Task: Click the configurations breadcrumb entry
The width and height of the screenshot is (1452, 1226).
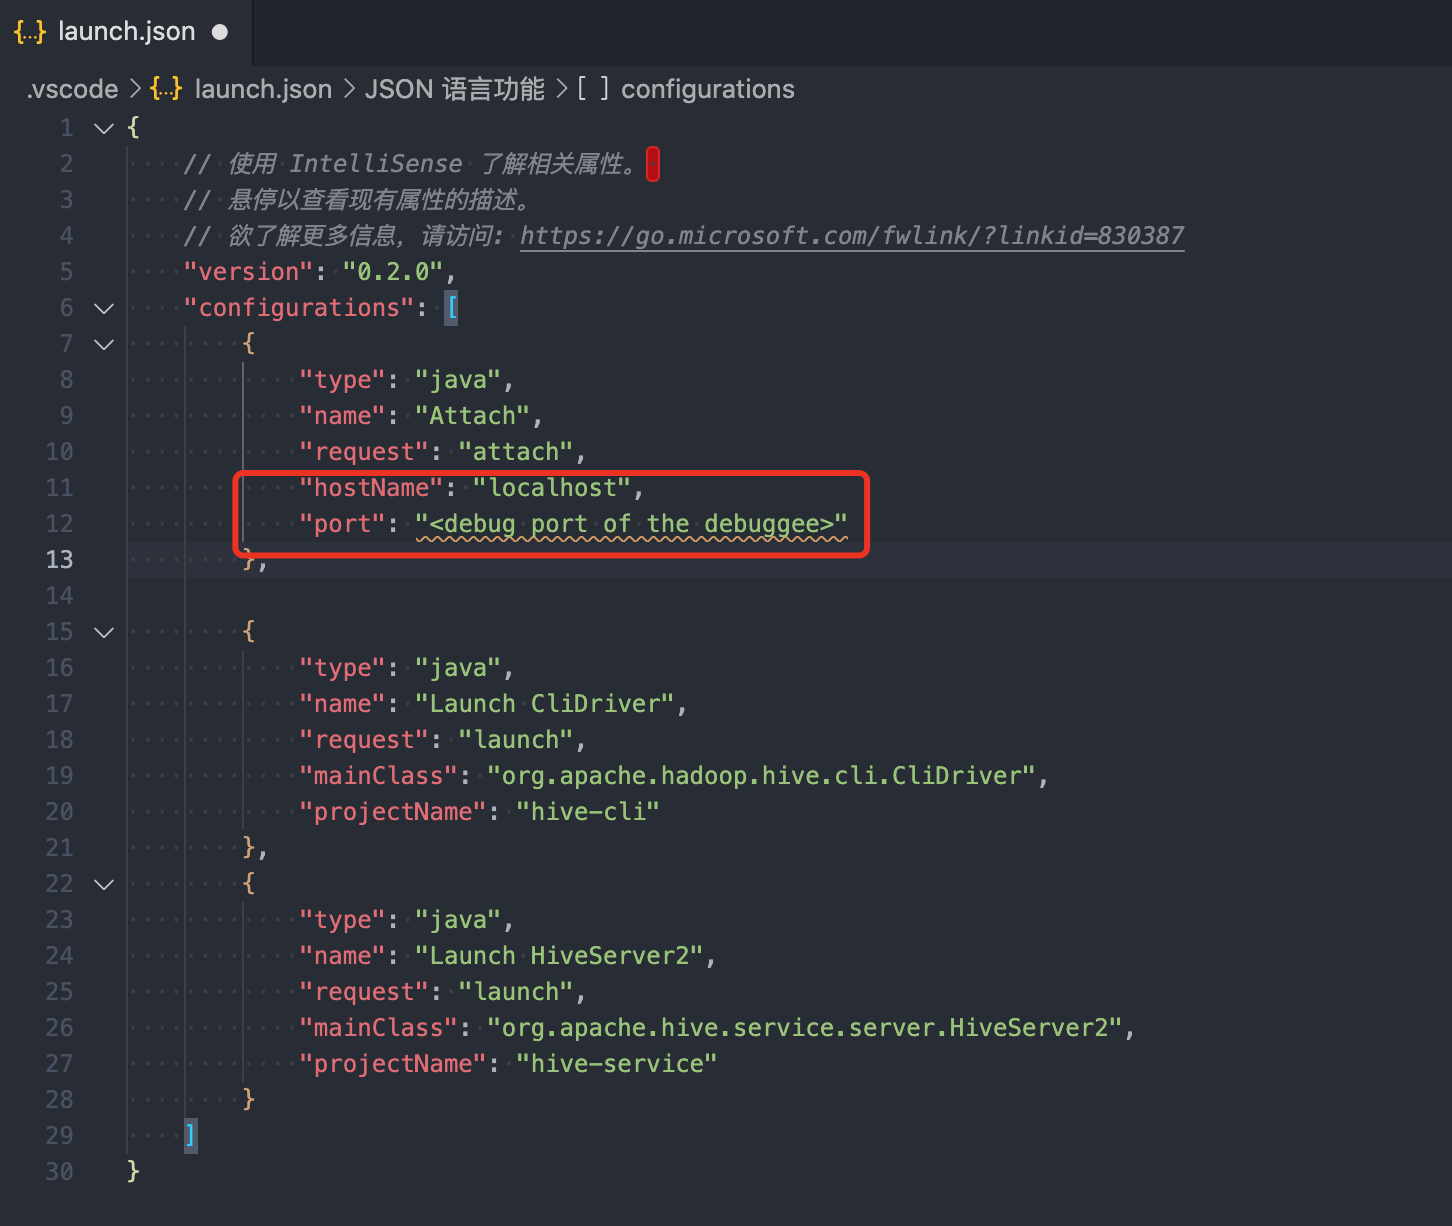Action: [x=707, y=89]
